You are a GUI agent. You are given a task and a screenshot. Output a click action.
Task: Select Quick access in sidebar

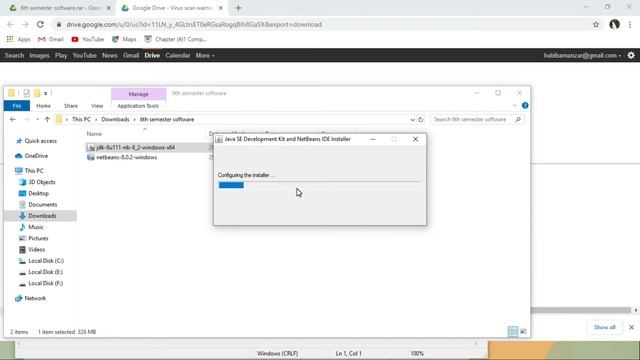click(40, 141)
